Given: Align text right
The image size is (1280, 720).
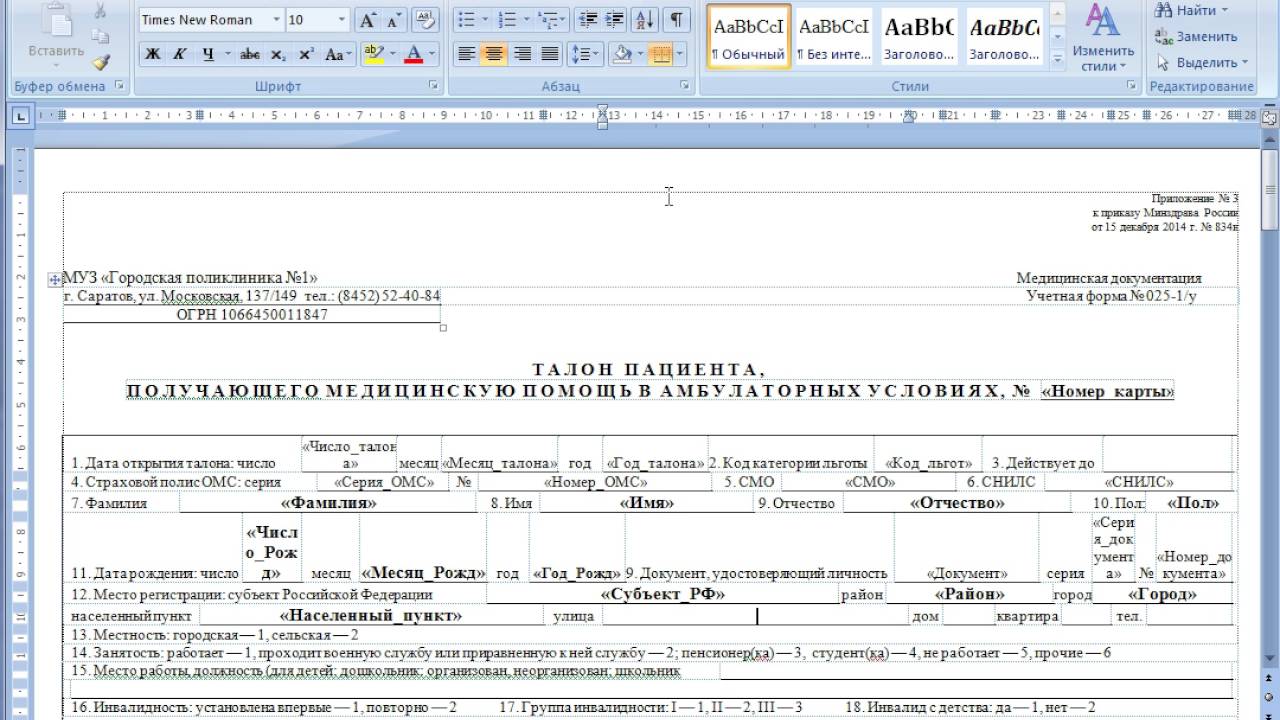Looking at the screenshot, I should tap(521, 54).
